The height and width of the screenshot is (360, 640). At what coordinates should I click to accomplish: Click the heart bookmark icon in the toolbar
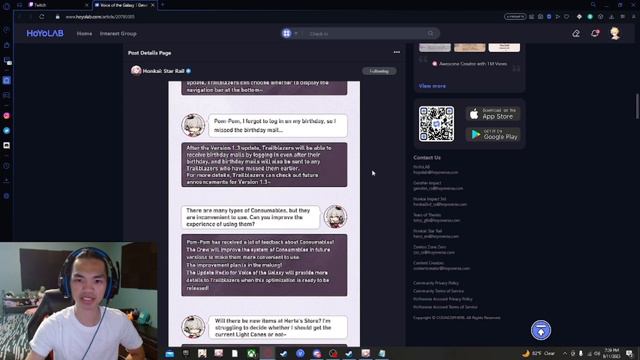[x=567, y=17]
